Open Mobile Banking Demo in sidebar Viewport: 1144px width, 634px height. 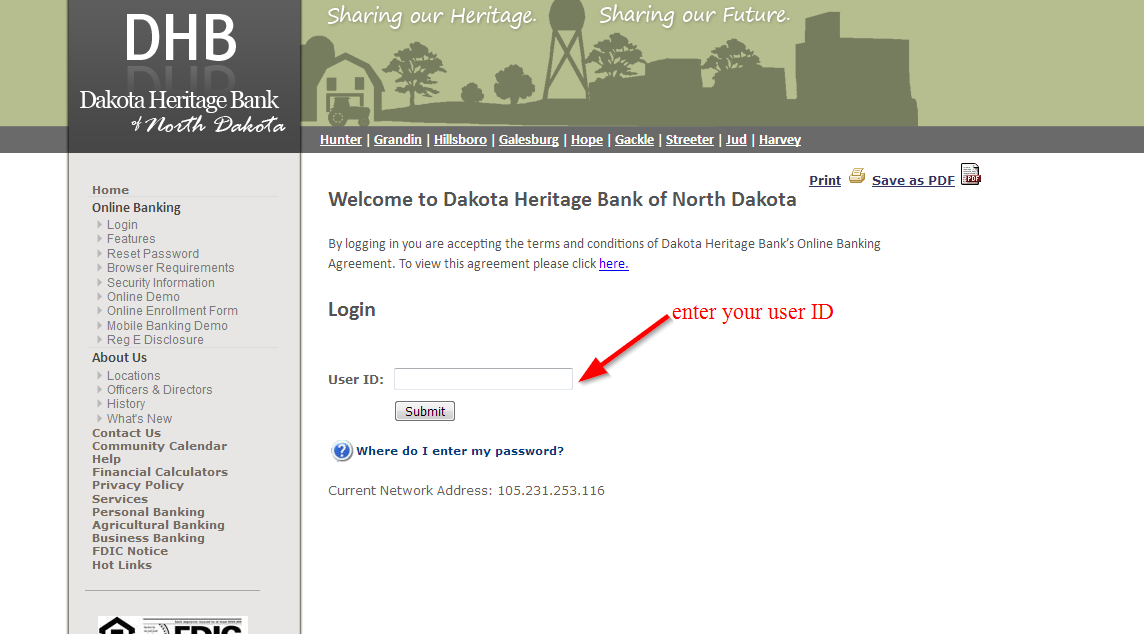coord(167,325)
